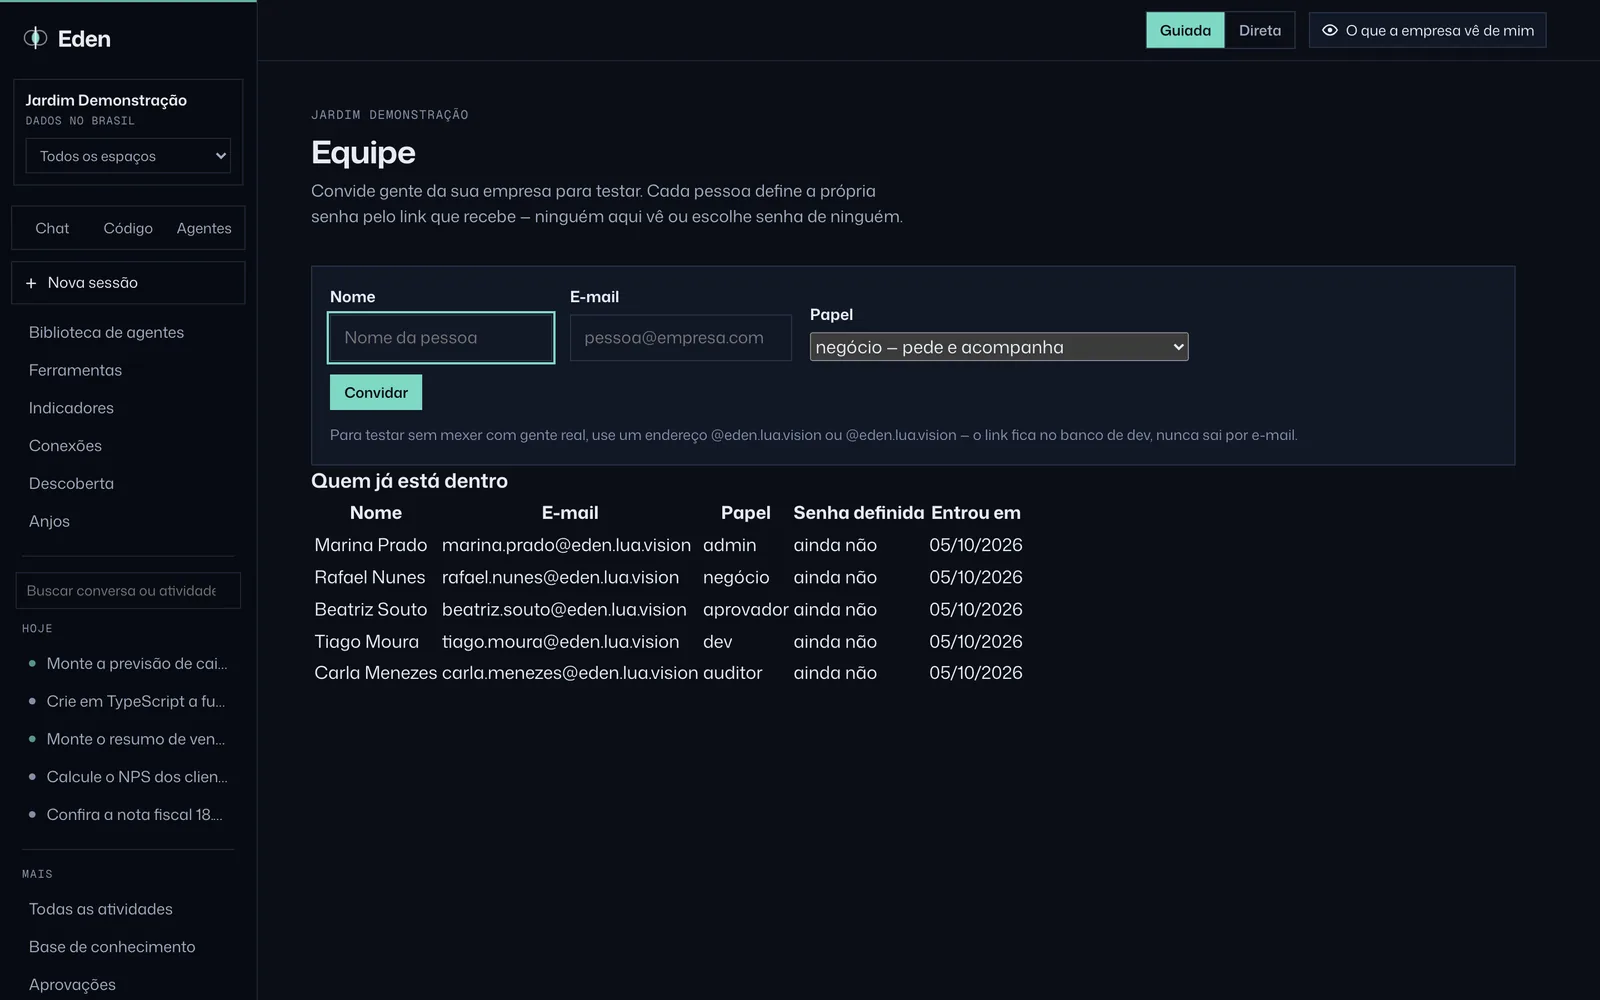Click the Senha definida column header
This screenshot has height=1000, width=1600.
tap(859, 513)
